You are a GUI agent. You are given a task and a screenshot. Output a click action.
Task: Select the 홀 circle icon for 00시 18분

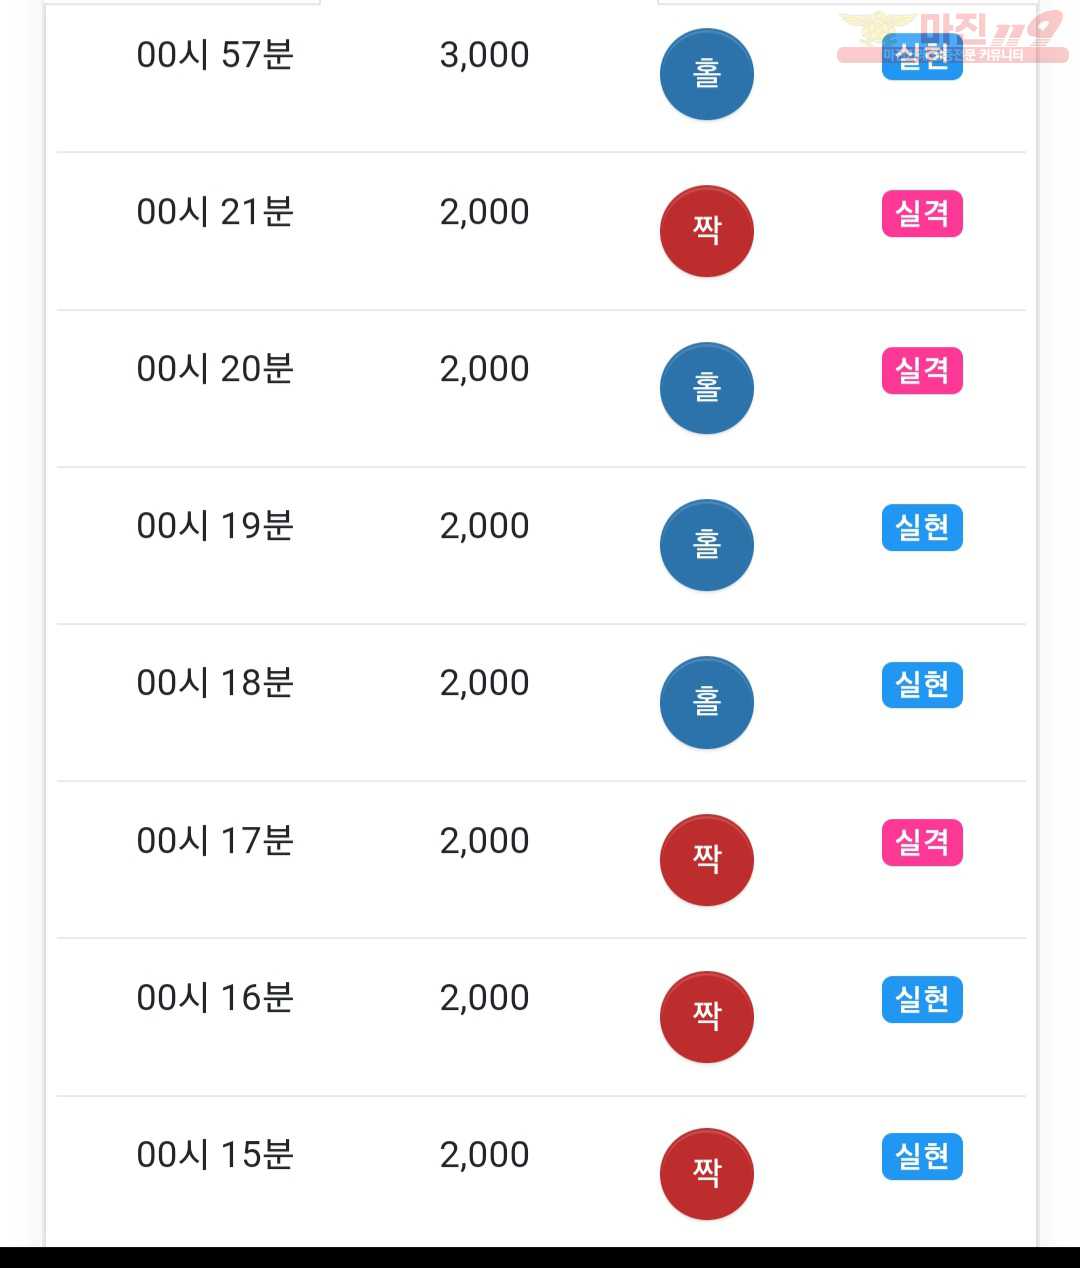pos(706,702)
